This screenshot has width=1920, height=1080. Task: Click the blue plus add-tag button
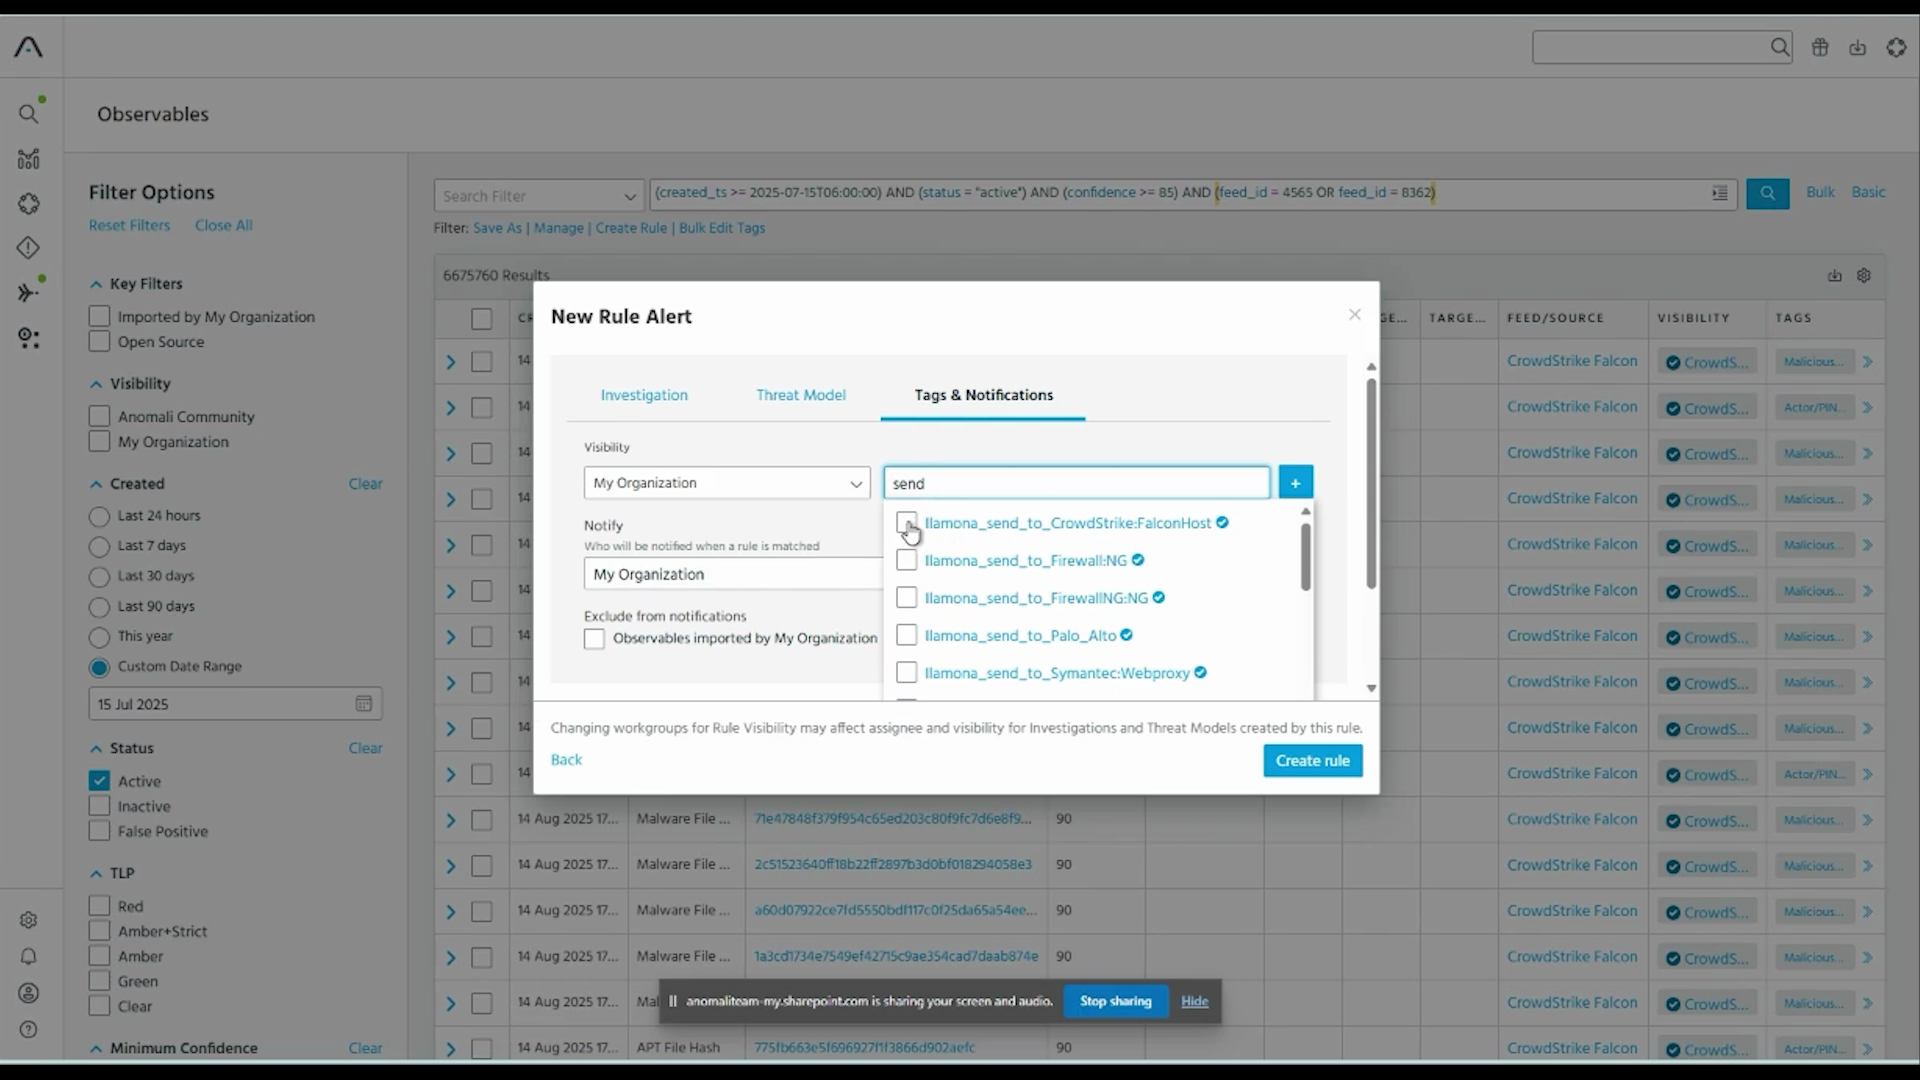1295,483
